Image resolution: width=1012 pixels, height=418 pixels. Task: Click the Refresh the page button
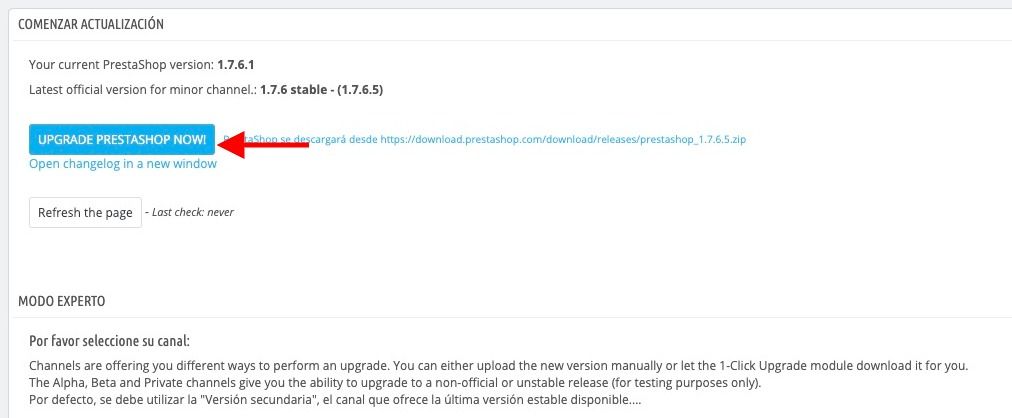click(85, 212)
